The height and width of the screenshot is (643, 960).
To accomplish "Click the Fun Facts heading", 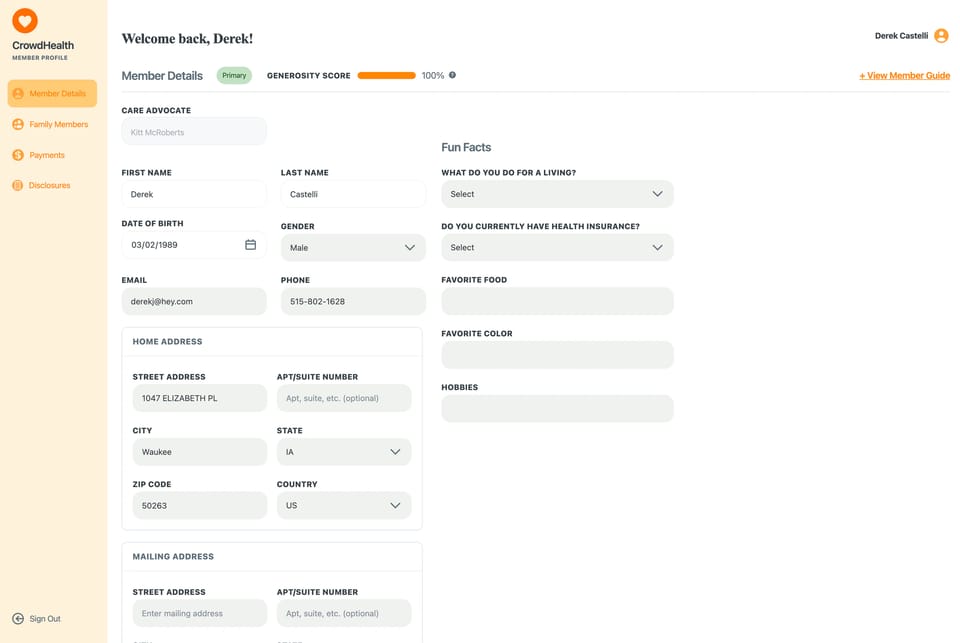I will [x=466, y=148].
